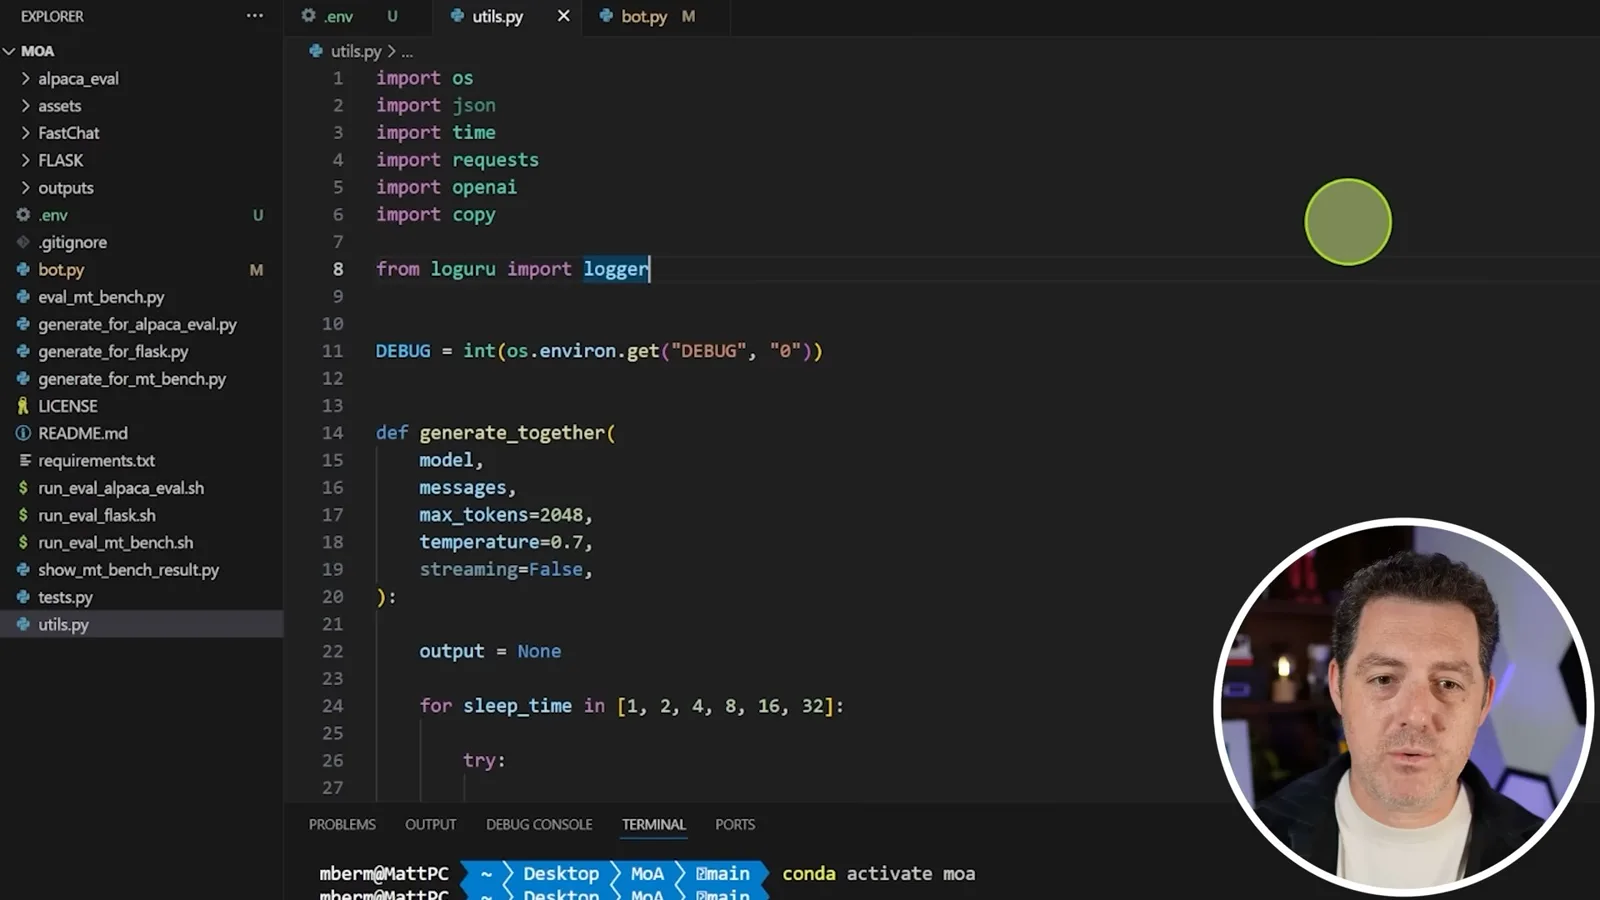The height and width of the screenshot is (900, 1600).
Task: Click line number 14 in the gutter
Action: 332,433
